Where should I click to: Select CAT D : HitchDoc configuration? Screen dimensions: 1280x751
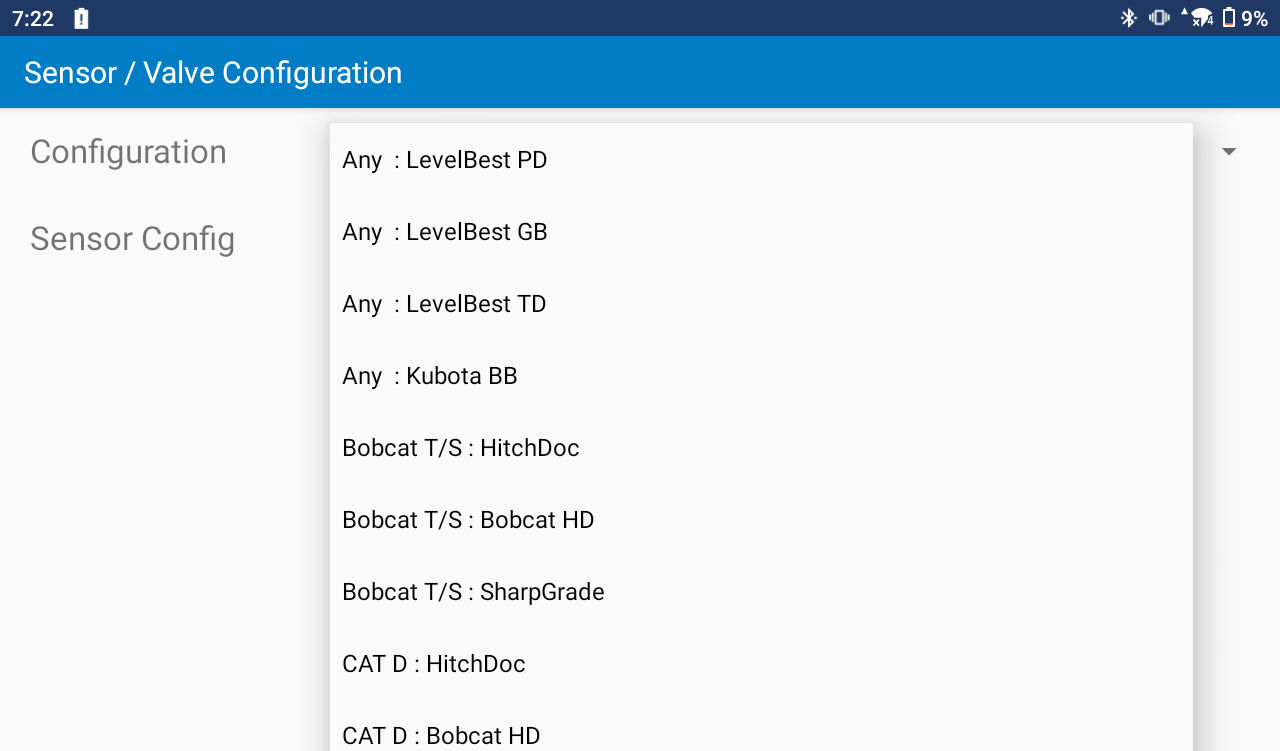point(761,664)
